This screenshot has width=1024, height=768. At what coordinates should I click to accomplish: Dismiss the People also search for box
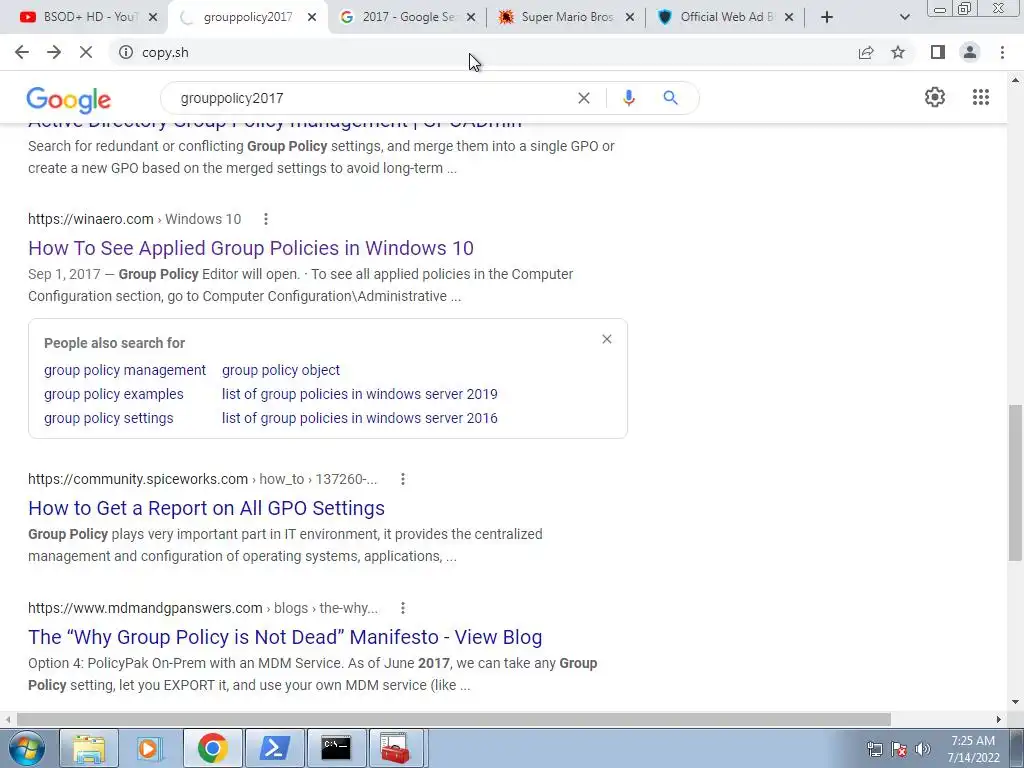coord(607,339)
